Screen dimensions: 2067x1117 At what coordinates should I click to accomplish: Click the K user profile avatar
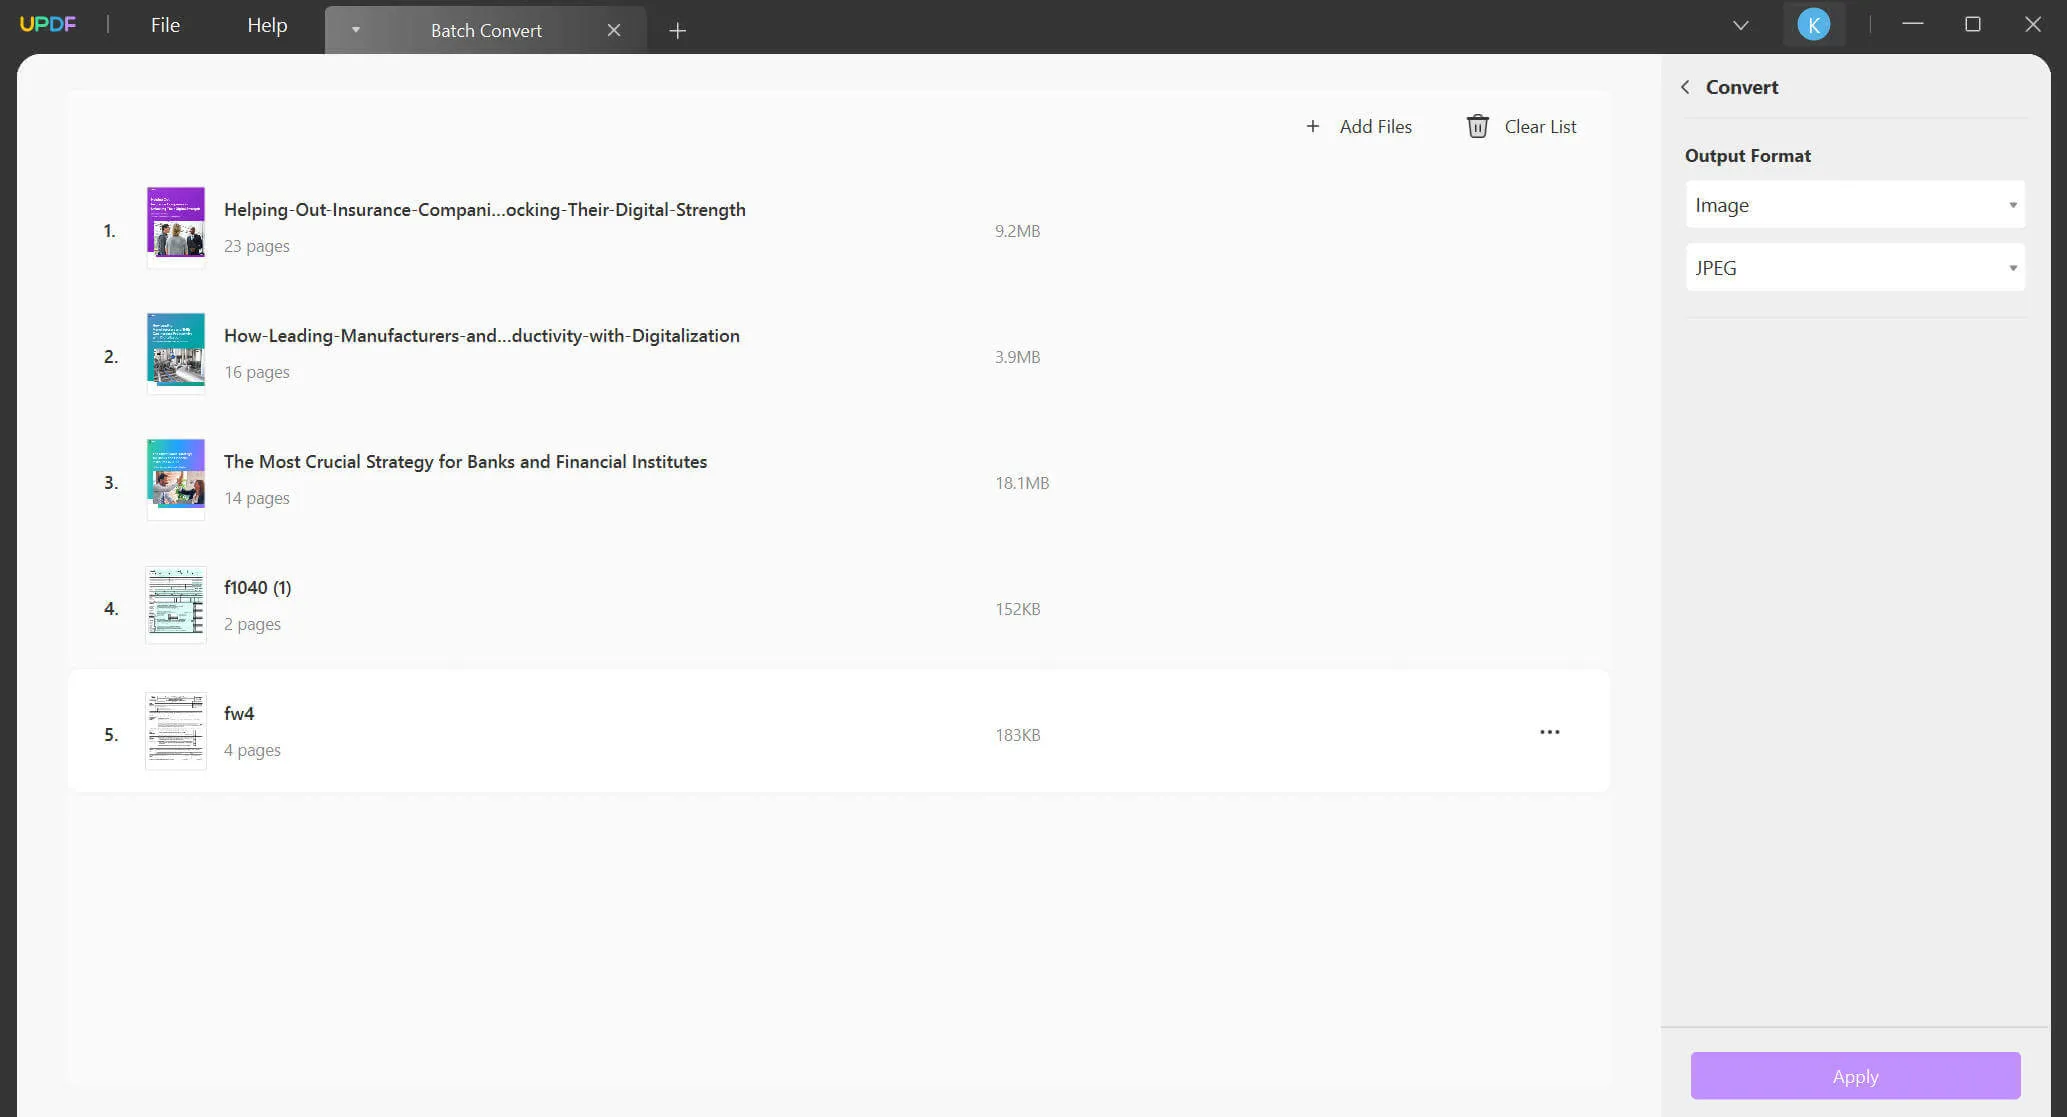tap(1813, 25)
